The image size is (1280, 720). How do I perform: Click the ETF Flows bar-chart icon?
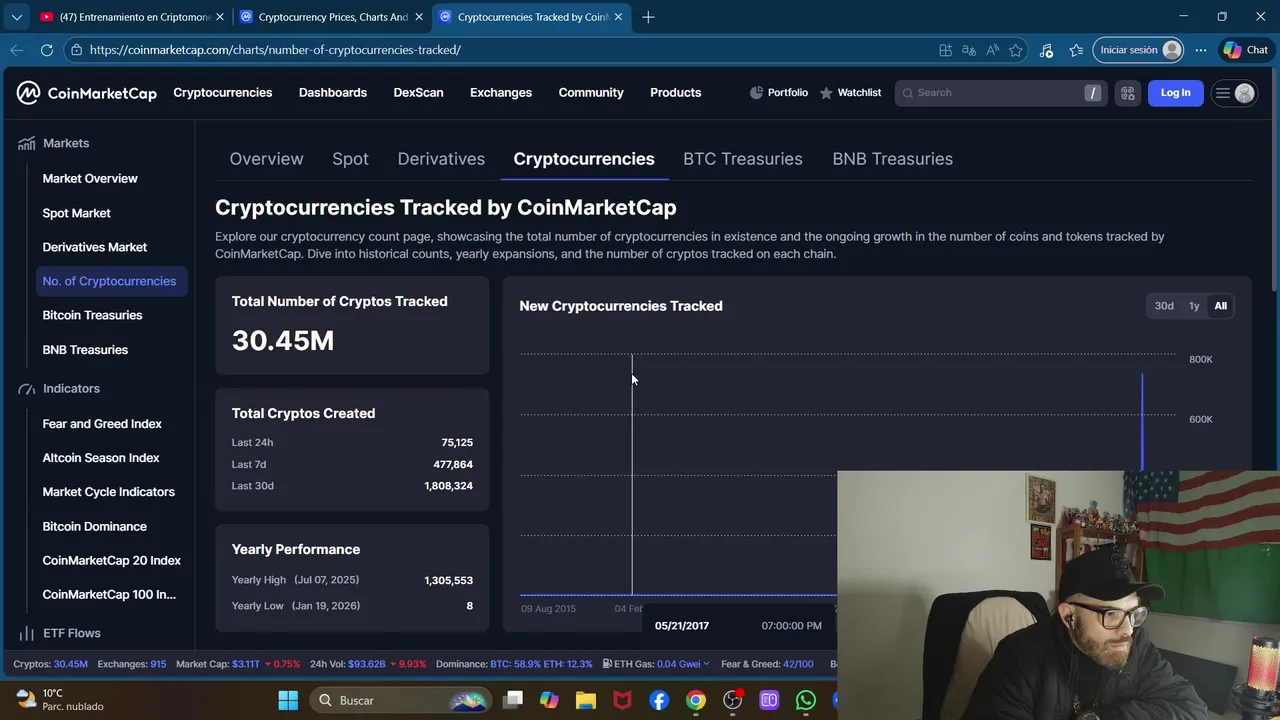tap(27, 633)
